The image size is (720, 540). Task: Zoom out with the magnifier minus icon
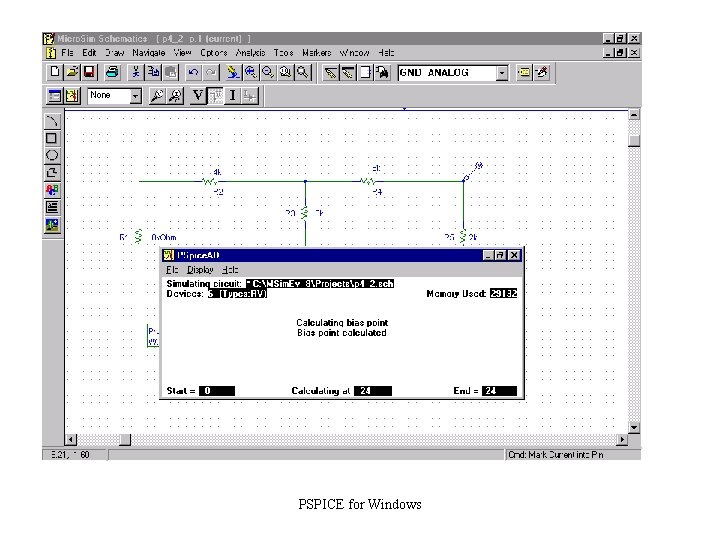click(x=268, y=72)
